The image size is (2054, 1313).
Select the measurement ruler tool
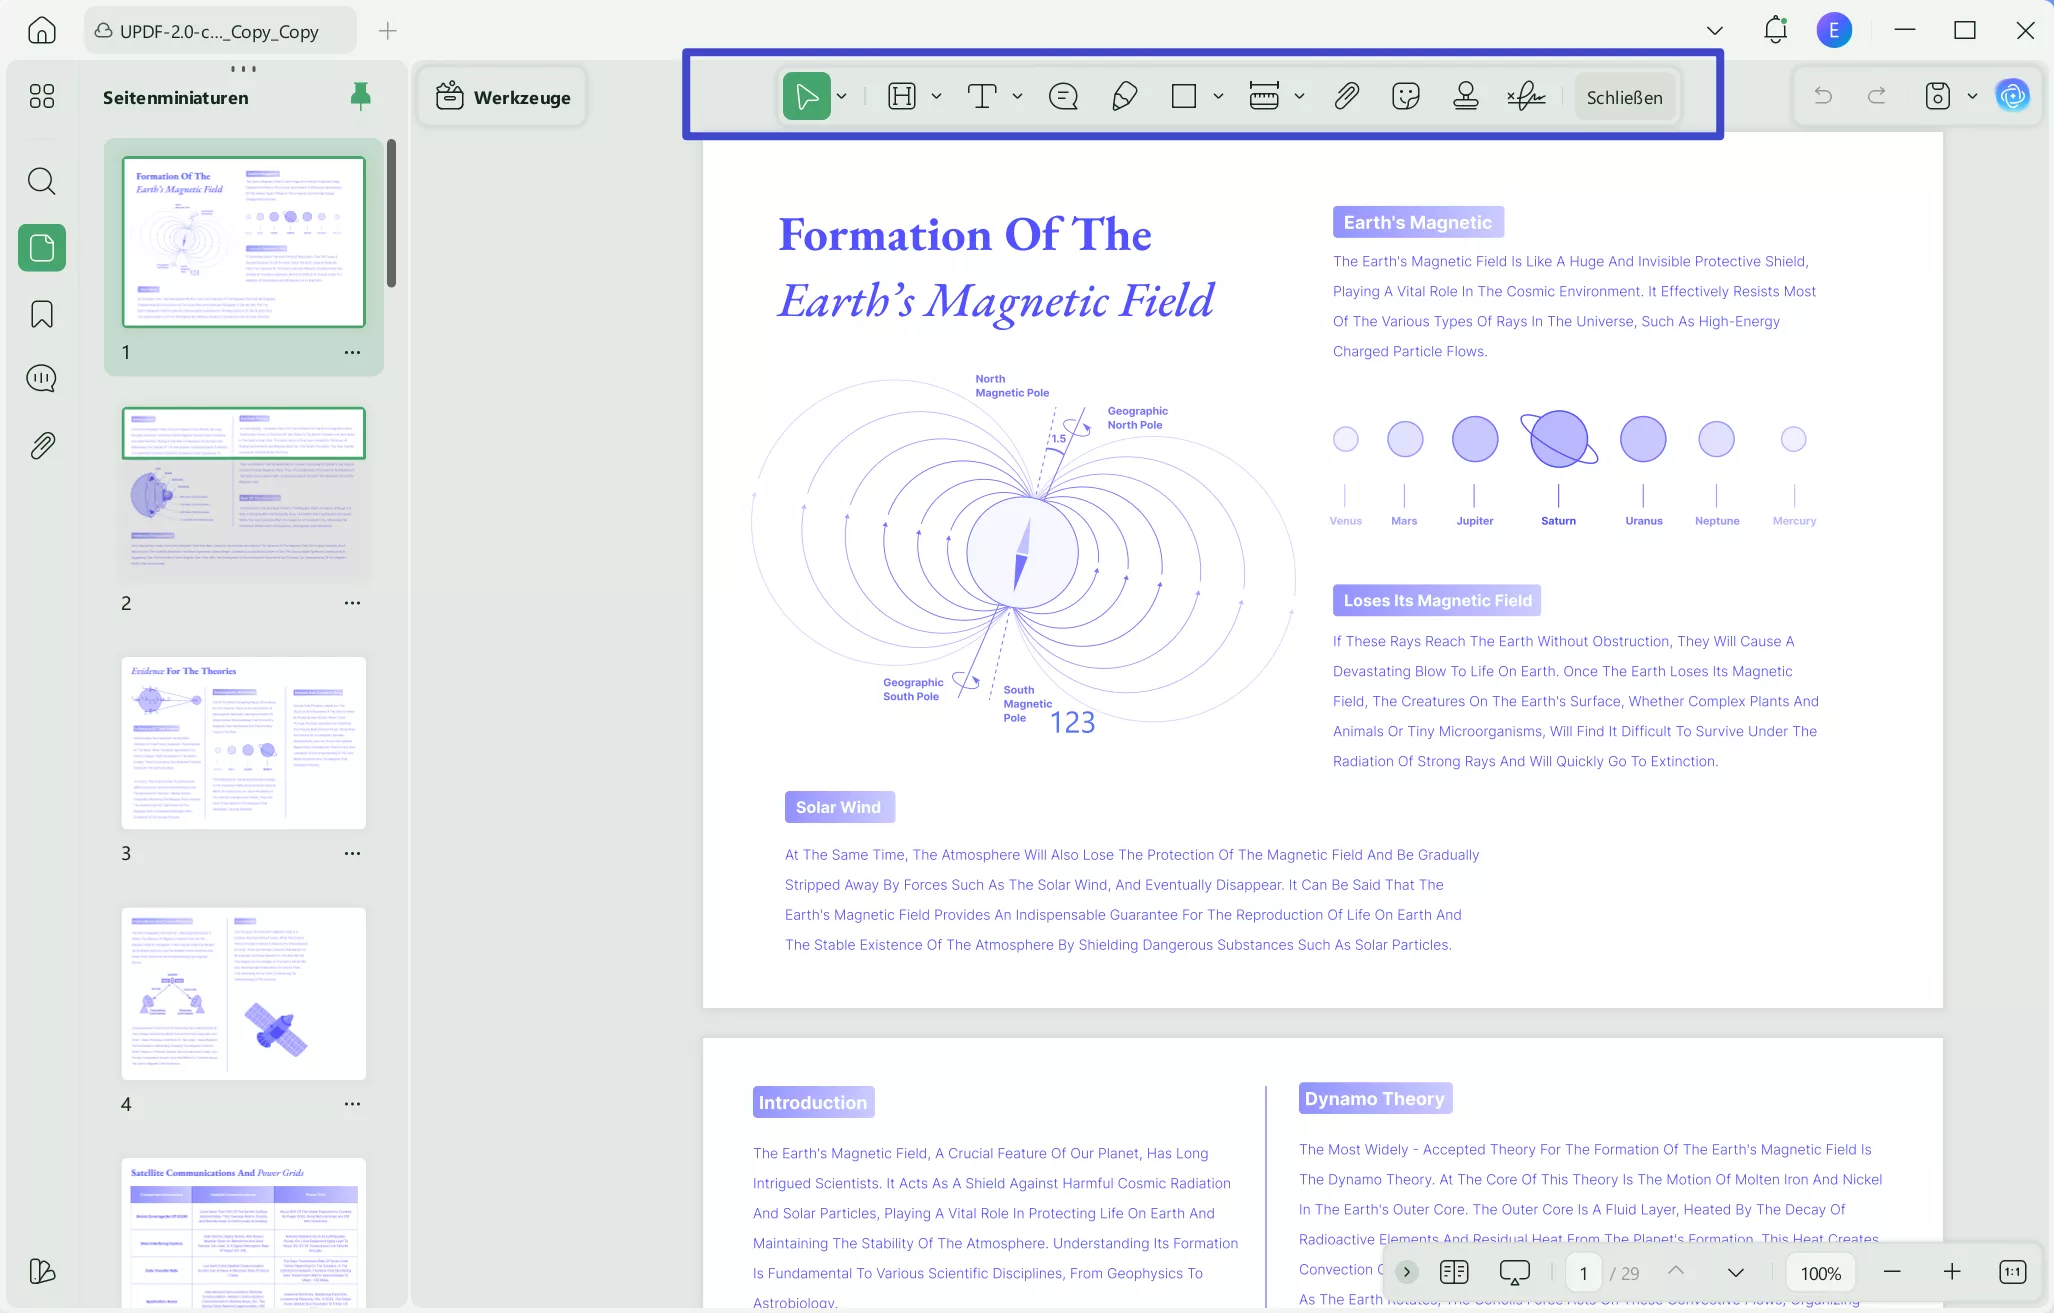1264,97
